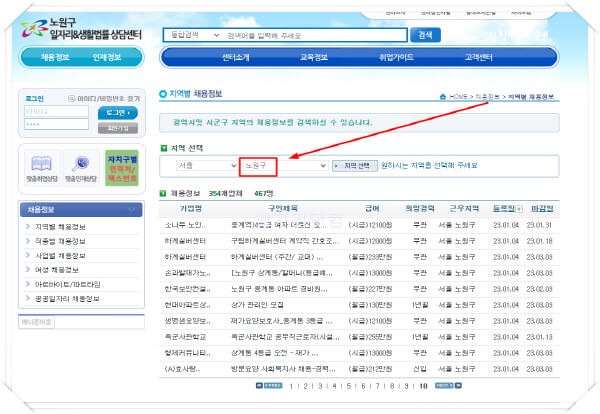Select 아르바이트/파트타임 in sidebar

pos(68,284)
